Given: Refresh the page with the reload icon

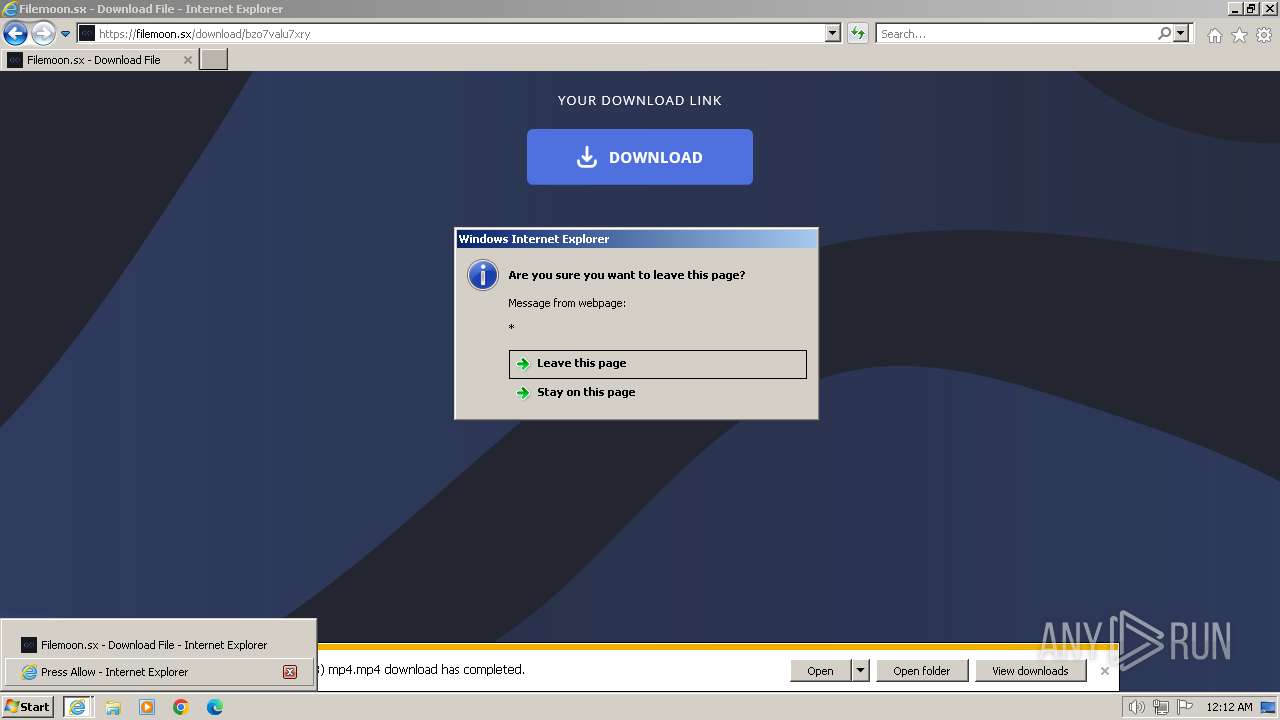Looking at the screenshot, I should point(857,34).
